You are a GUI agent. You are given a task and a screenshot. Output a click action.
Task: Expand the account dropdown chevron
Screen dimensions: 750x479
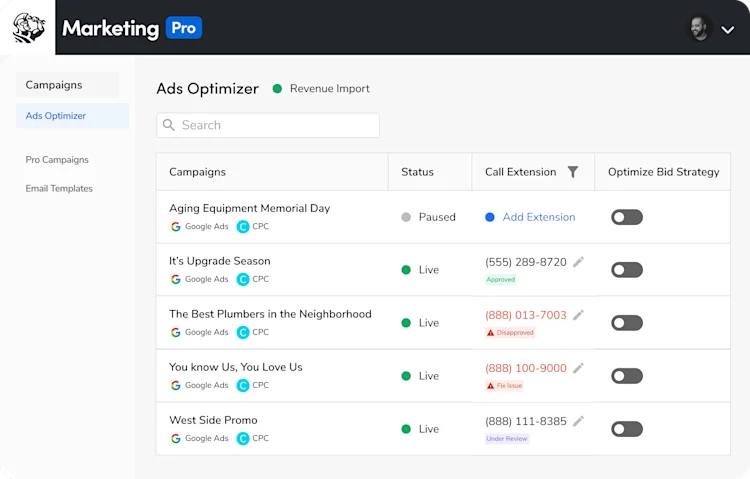(x=728, y=30)
